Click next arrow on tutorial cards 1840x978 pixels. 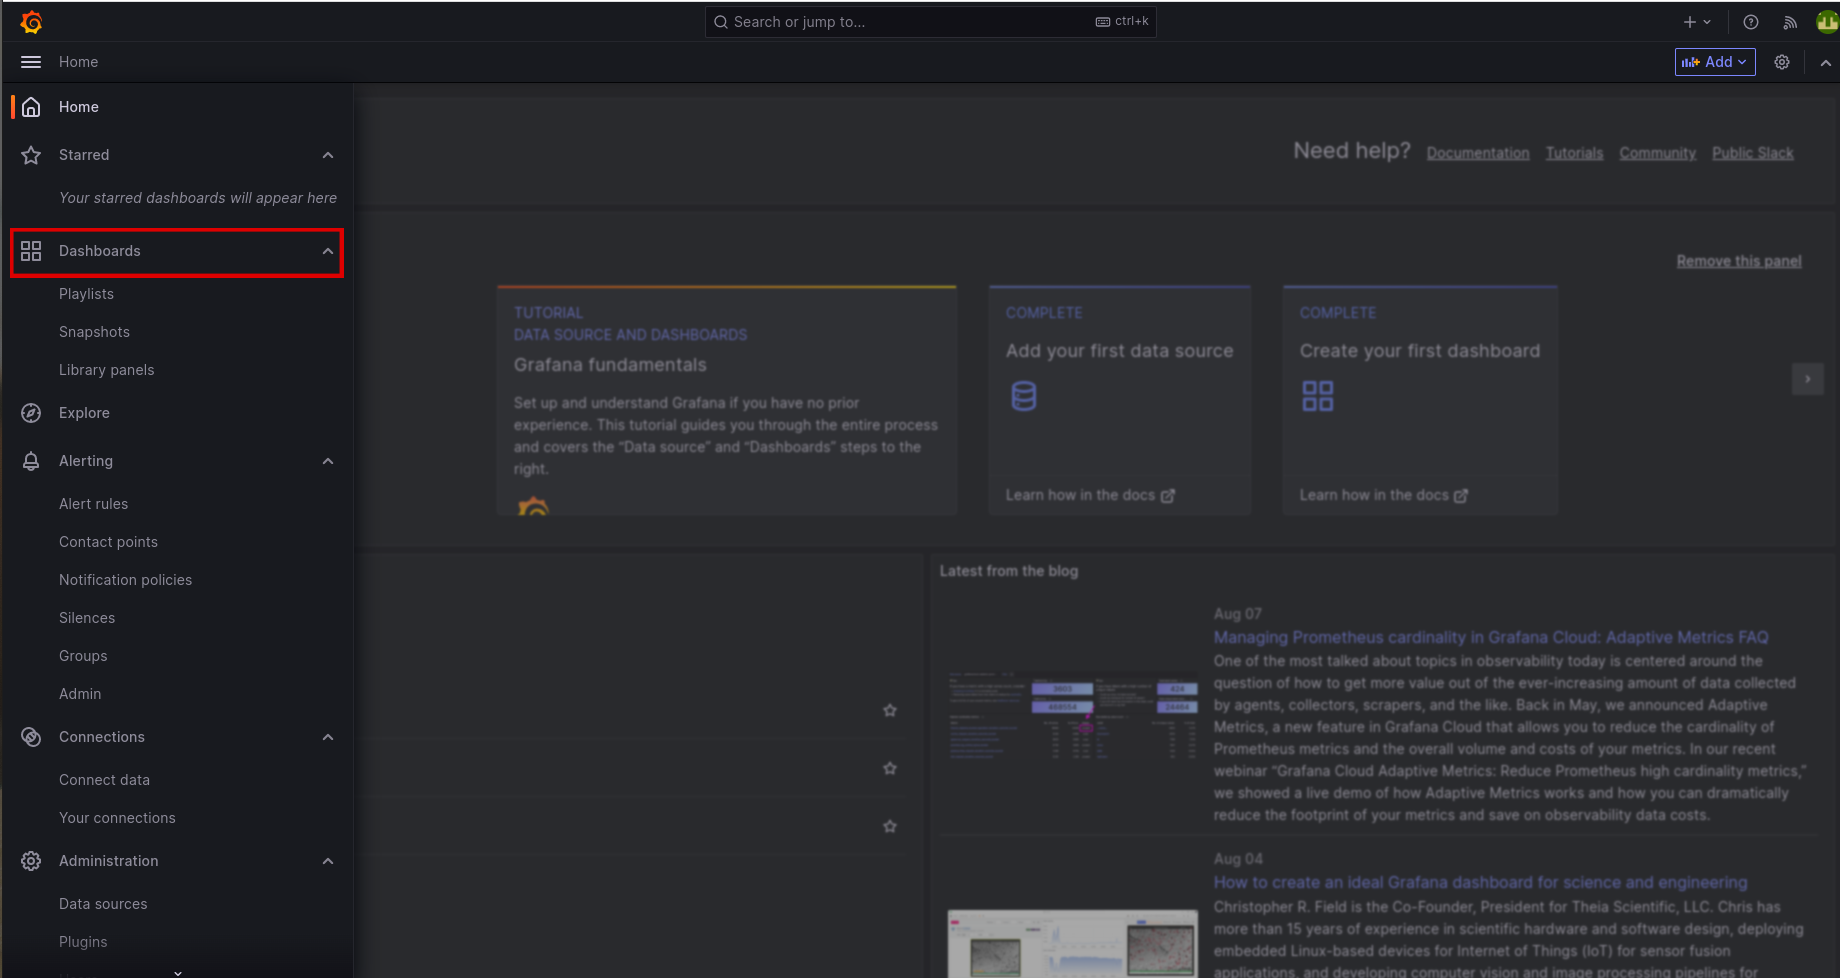tap(1807, 379)
